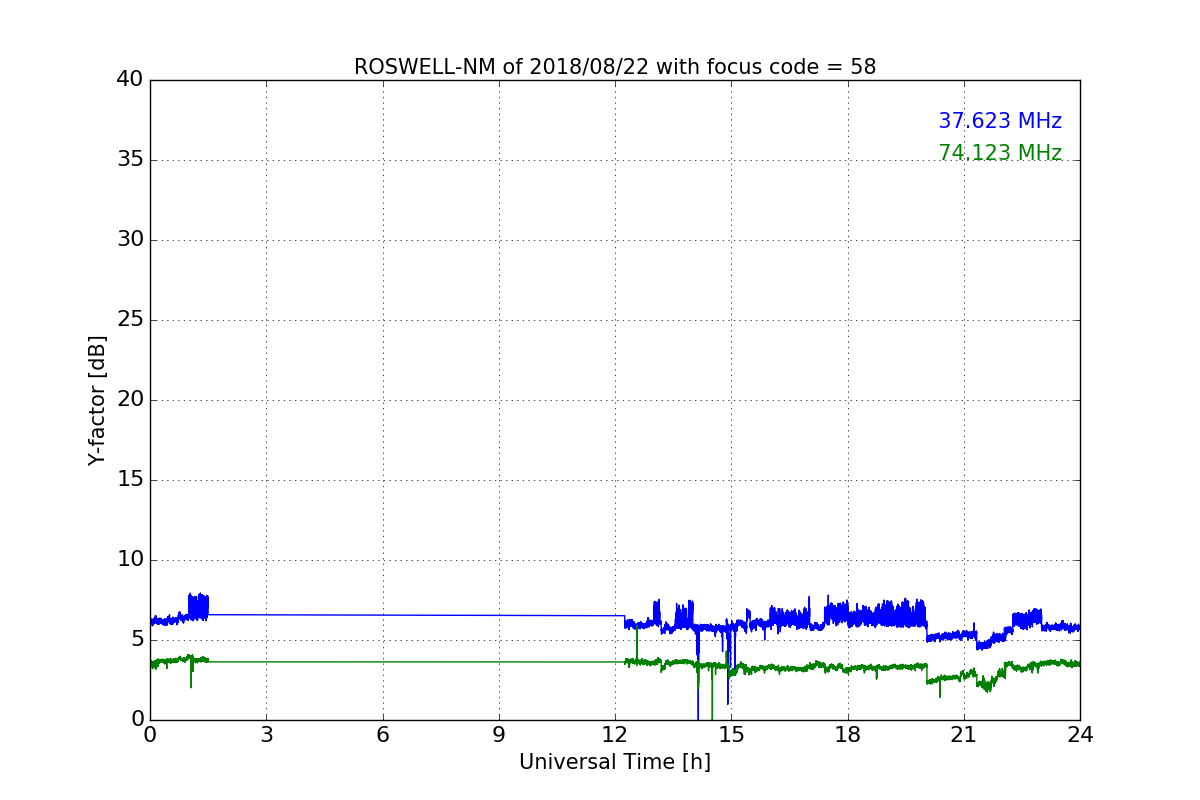Click the y-axis tick label 40
Screen dimensions: 1200x800
click(x=130, y=80)
